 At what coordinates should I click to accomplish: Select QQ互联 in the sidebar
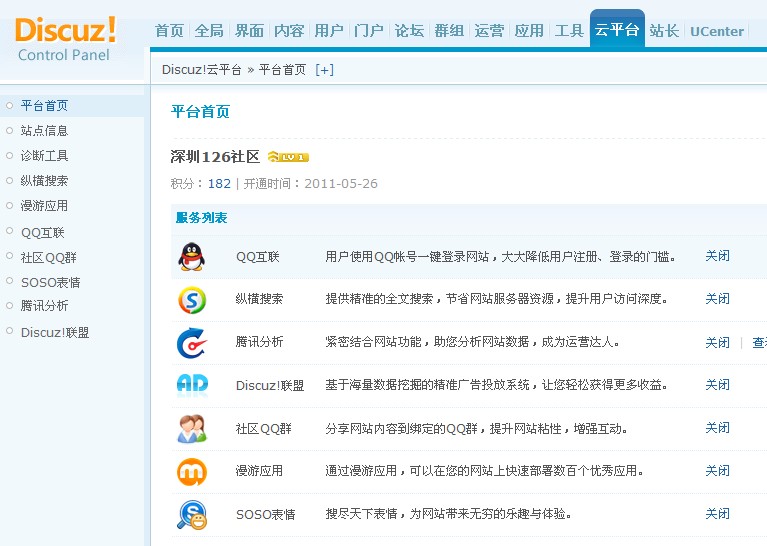[43, 232]
